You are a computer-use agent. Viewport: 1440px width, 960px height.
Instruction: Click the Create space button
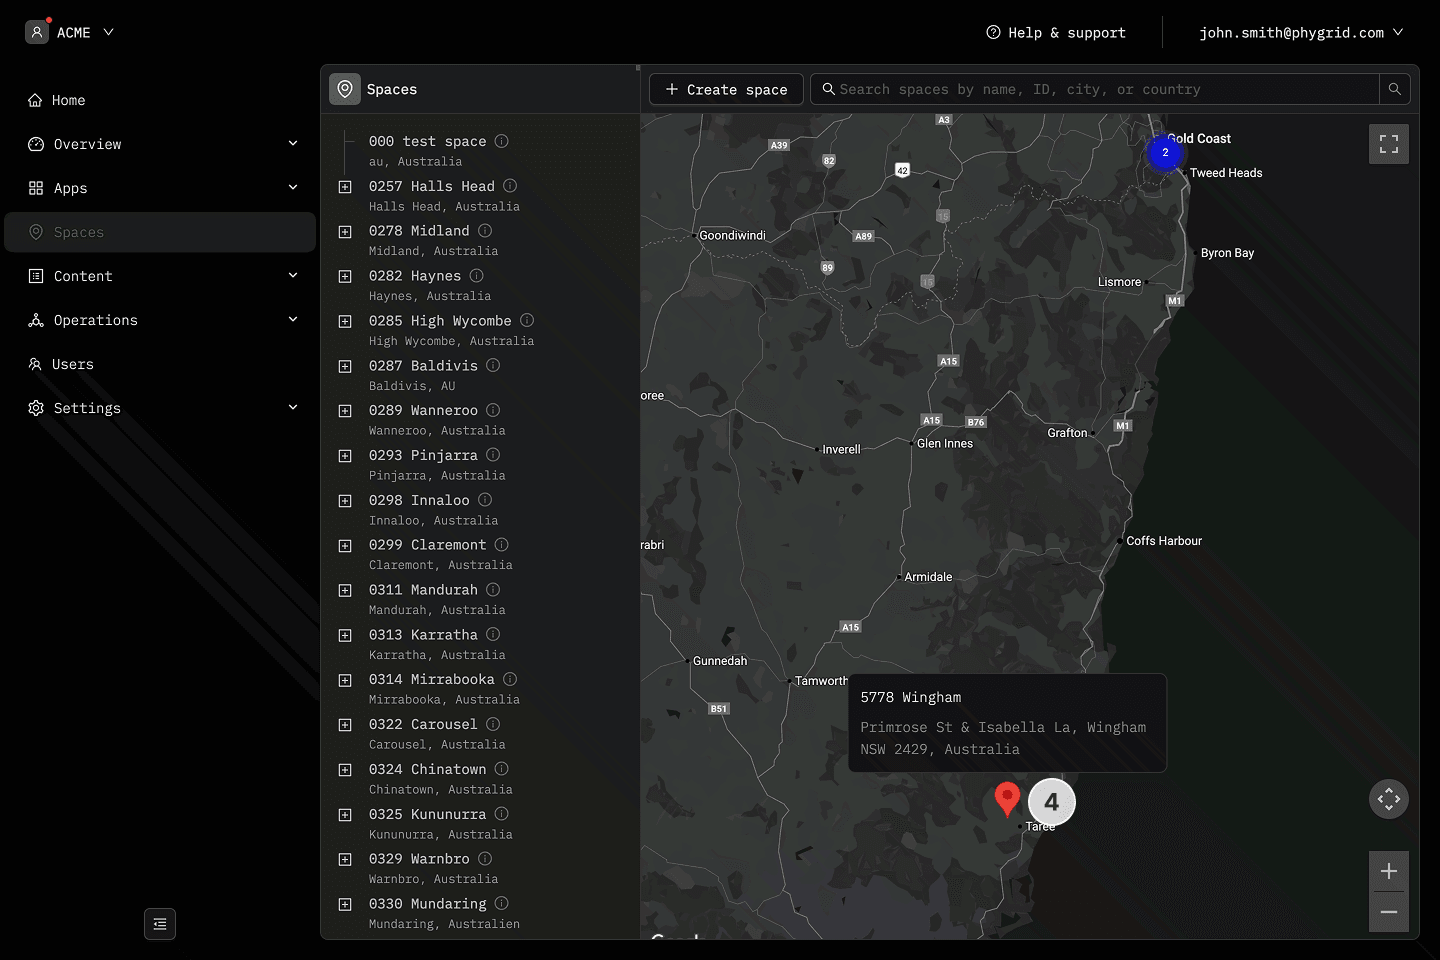pyautogui.click(x=726, y=89)
